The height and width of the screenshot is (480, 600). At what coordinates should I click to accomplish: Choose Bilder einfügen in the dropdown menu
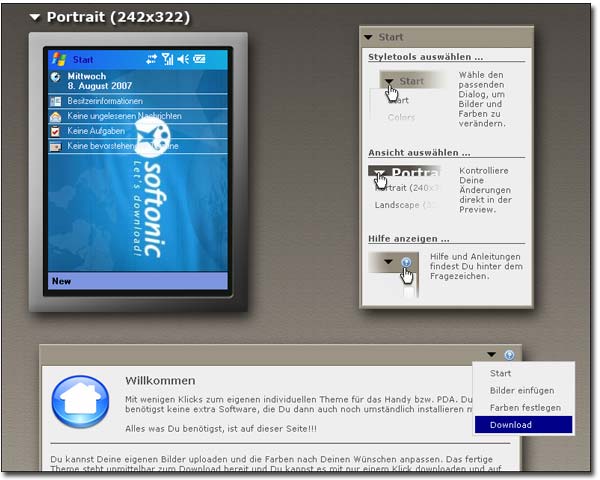point(521,390)
